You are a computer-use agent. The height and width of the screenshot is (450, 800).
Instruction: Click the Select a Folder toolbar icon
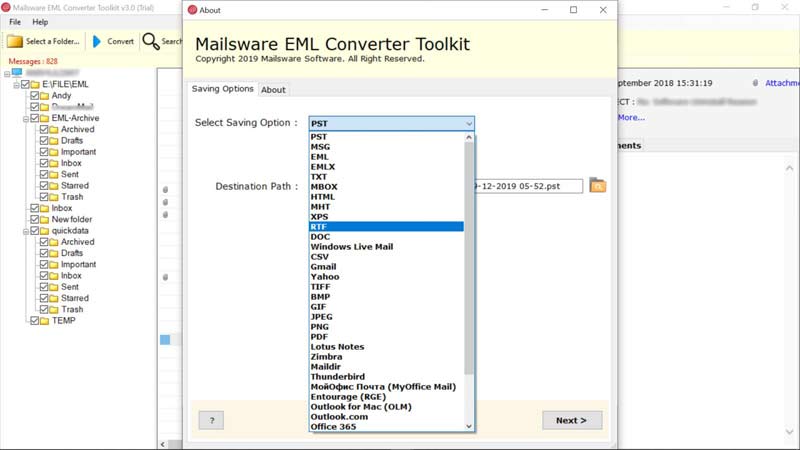[15, 41]
